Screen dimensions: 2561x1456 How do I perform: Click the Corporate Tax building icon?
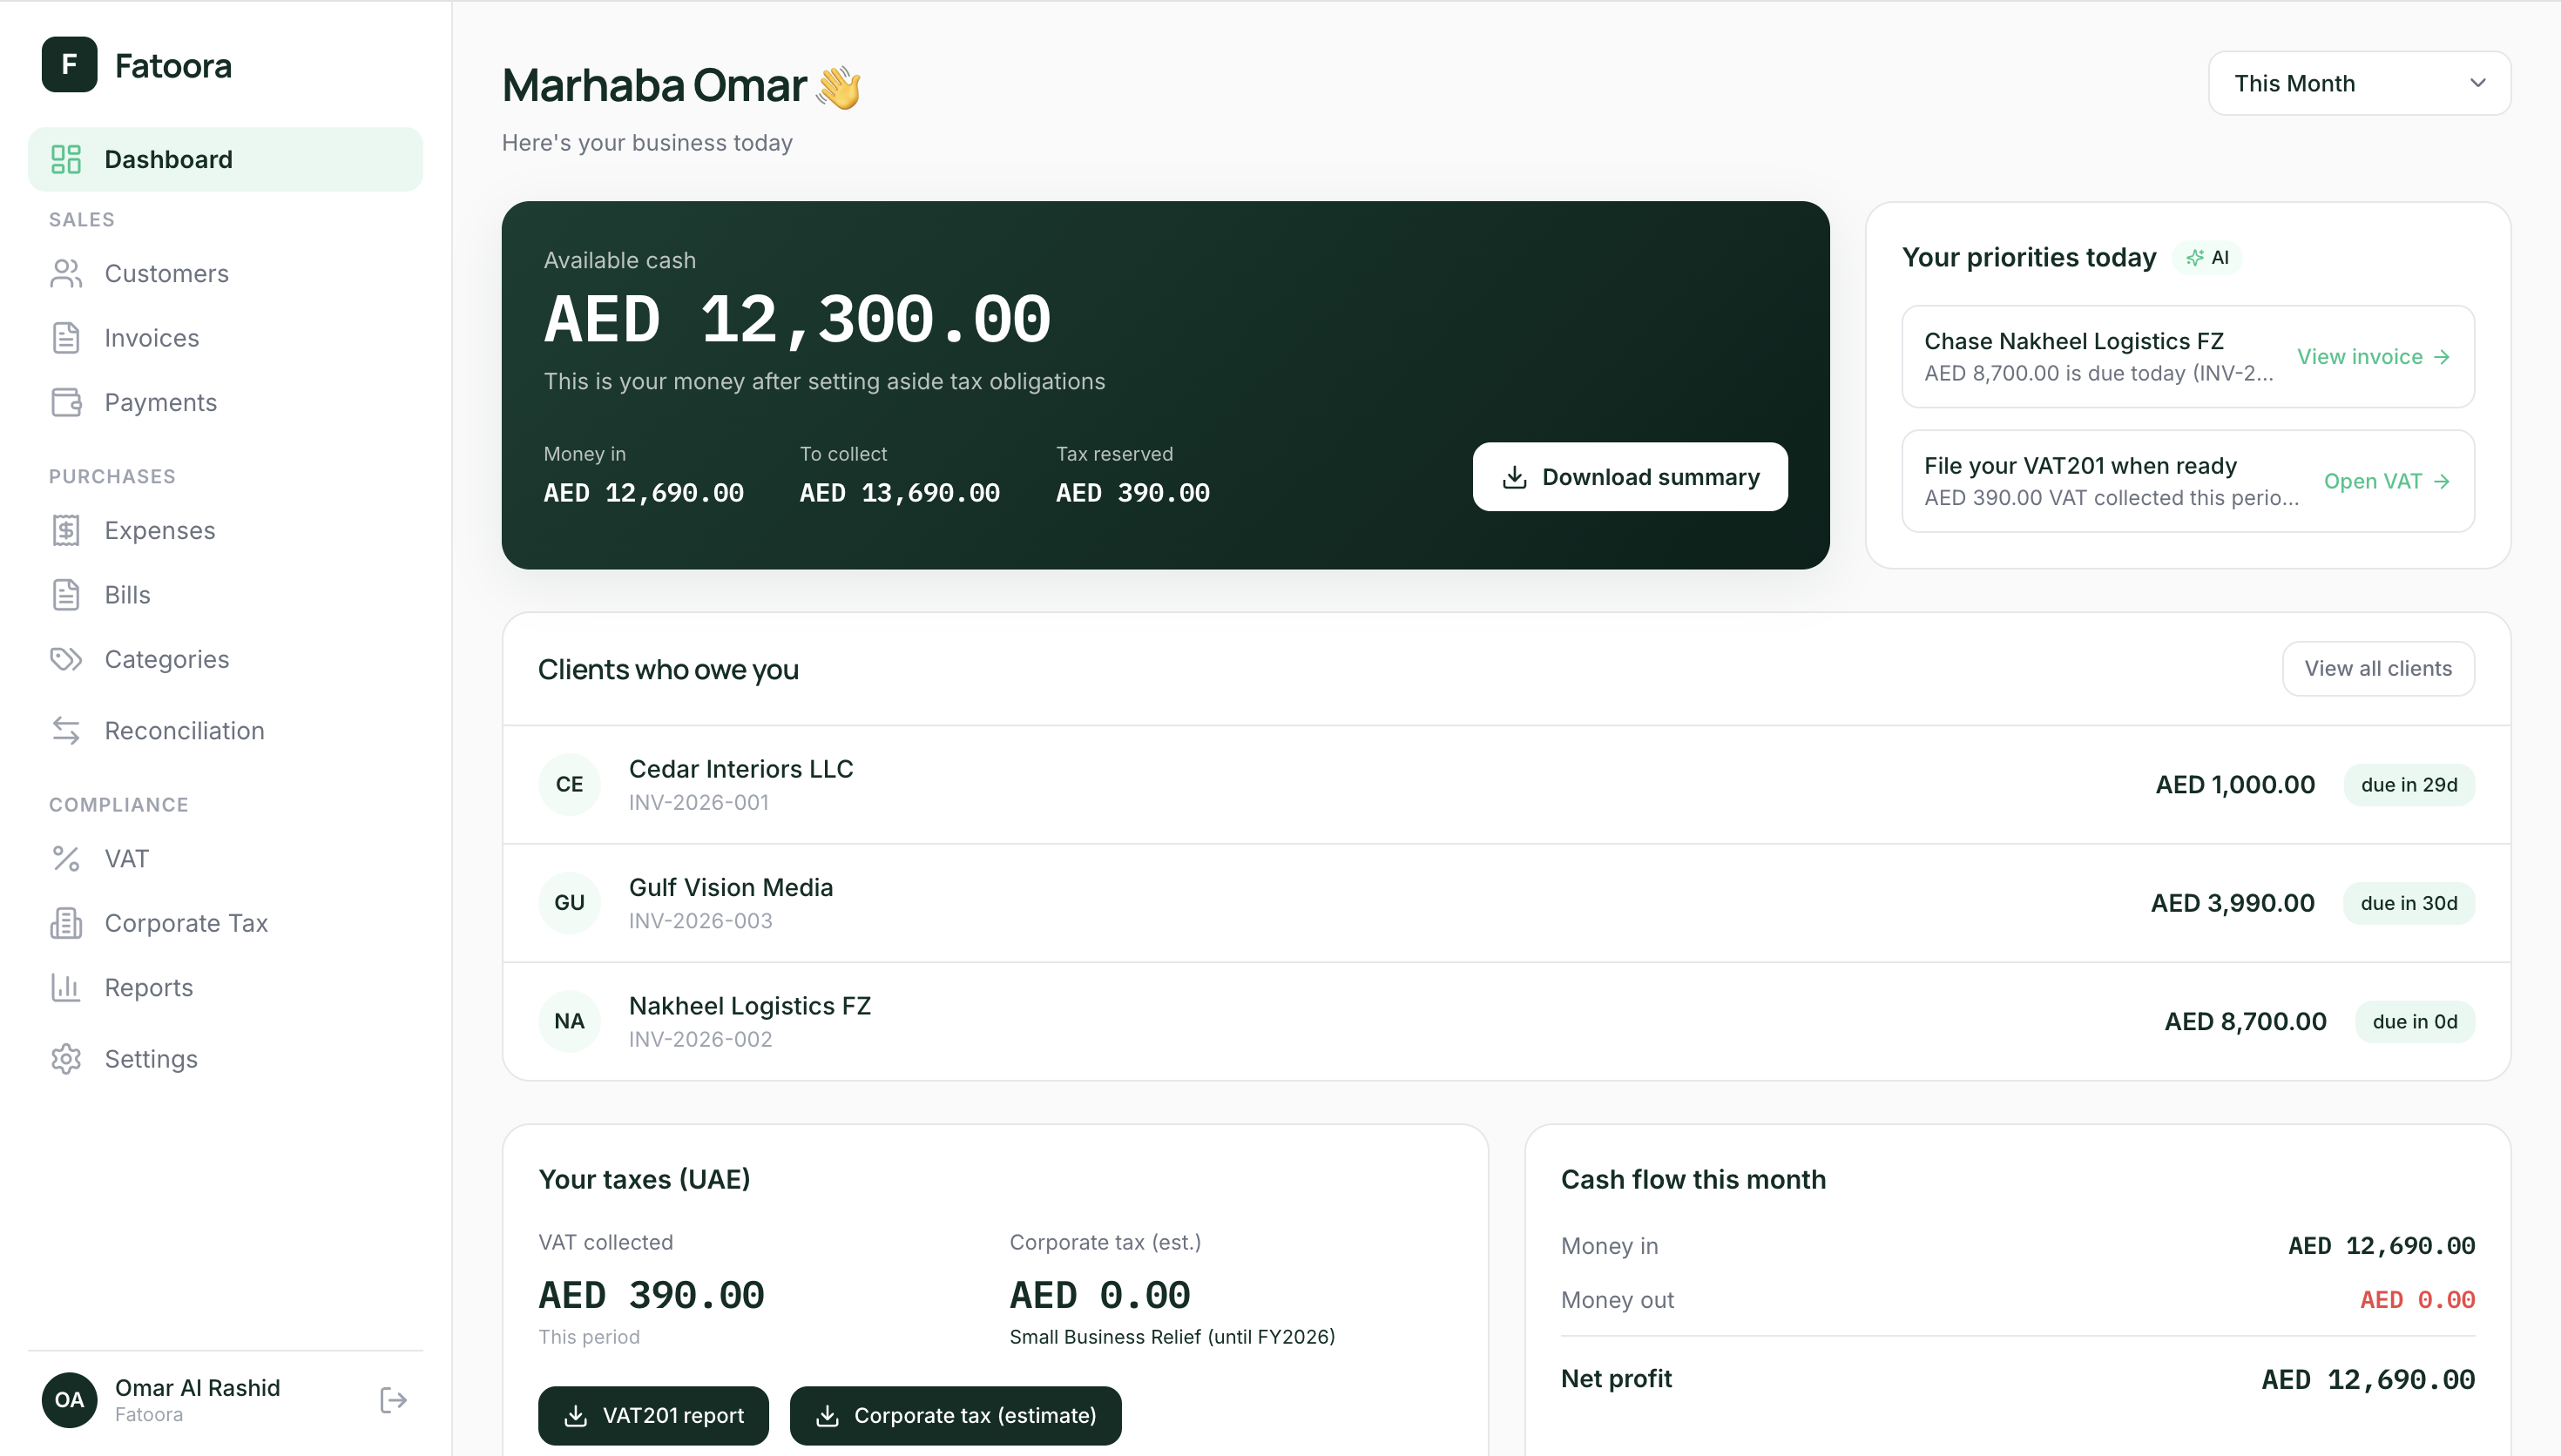pyautogui.click(x=66, y=923)
